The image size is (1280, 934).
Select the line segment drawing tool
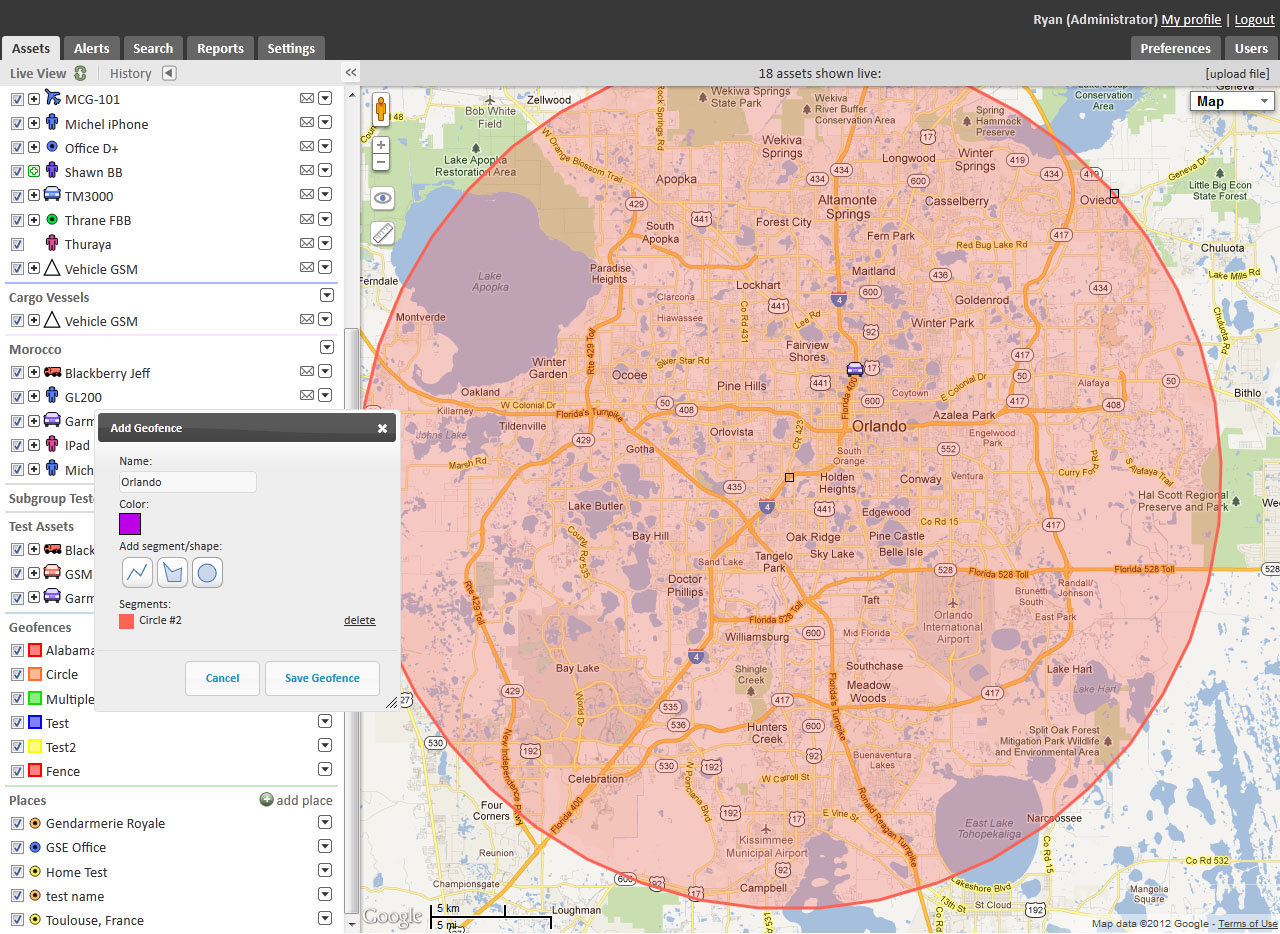(137, 572)
